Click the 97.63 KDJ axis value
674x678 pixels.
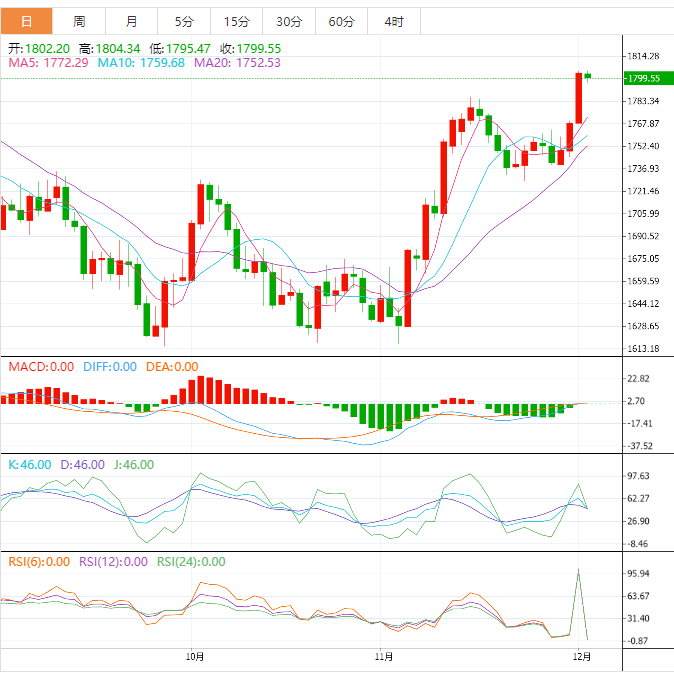pos(638,476)
